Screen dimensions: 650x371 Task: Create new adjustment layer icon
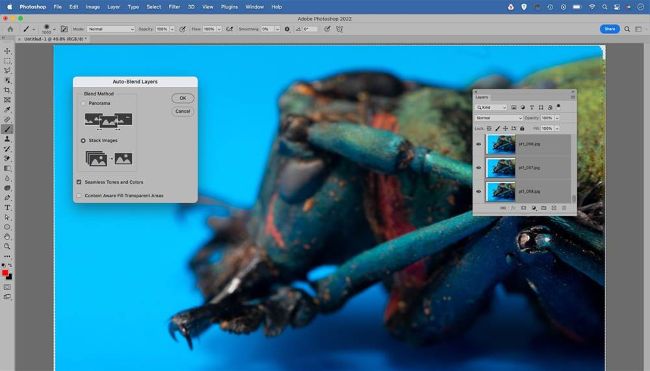(534, 208)
